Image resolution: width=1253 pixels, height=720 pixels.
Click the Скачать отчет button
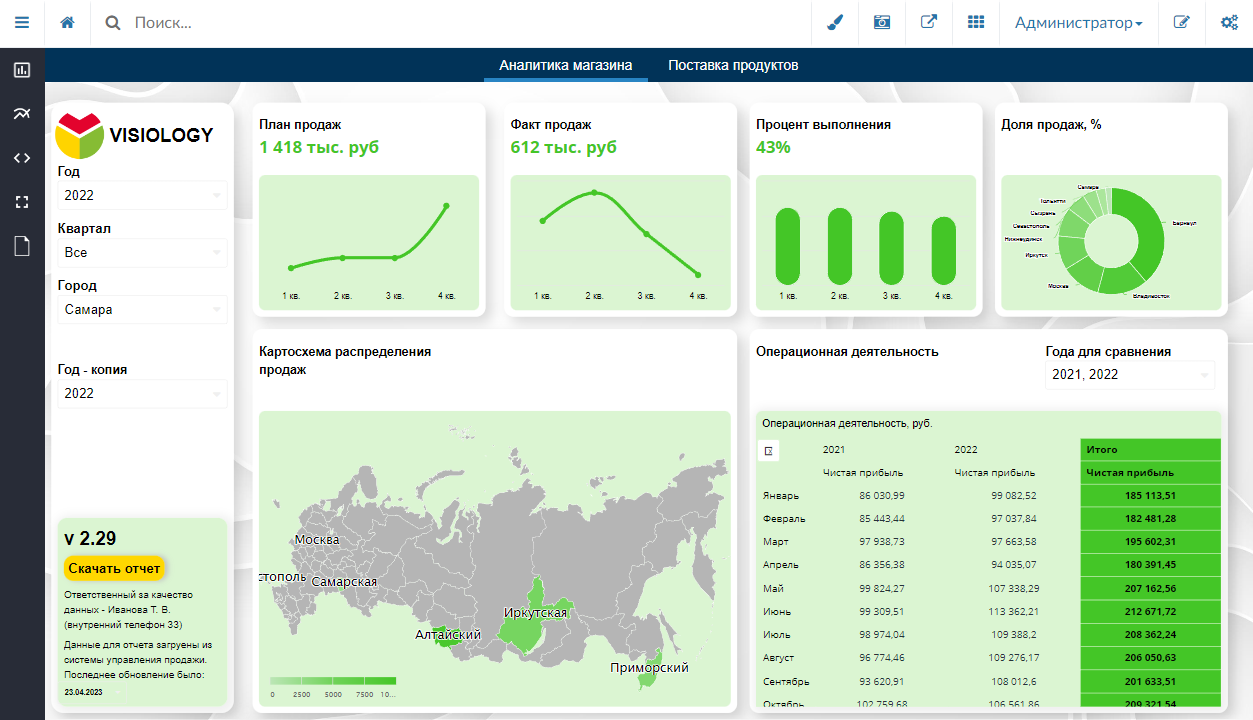point(114,568)
